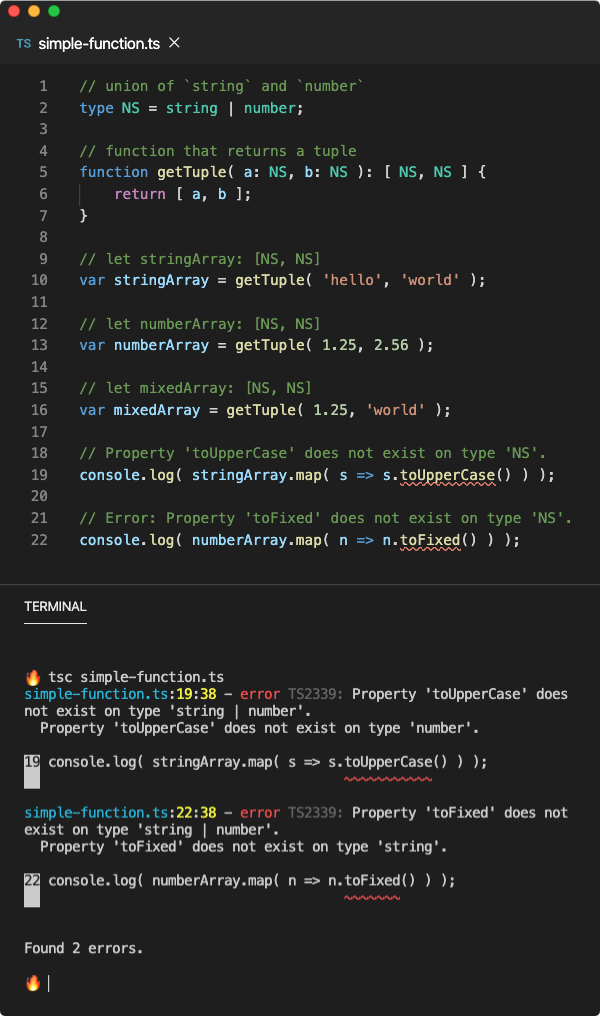
Task: Click 'Found 2 errors.' terminal message
Action: pyautogui.click(x=84, y=948)
